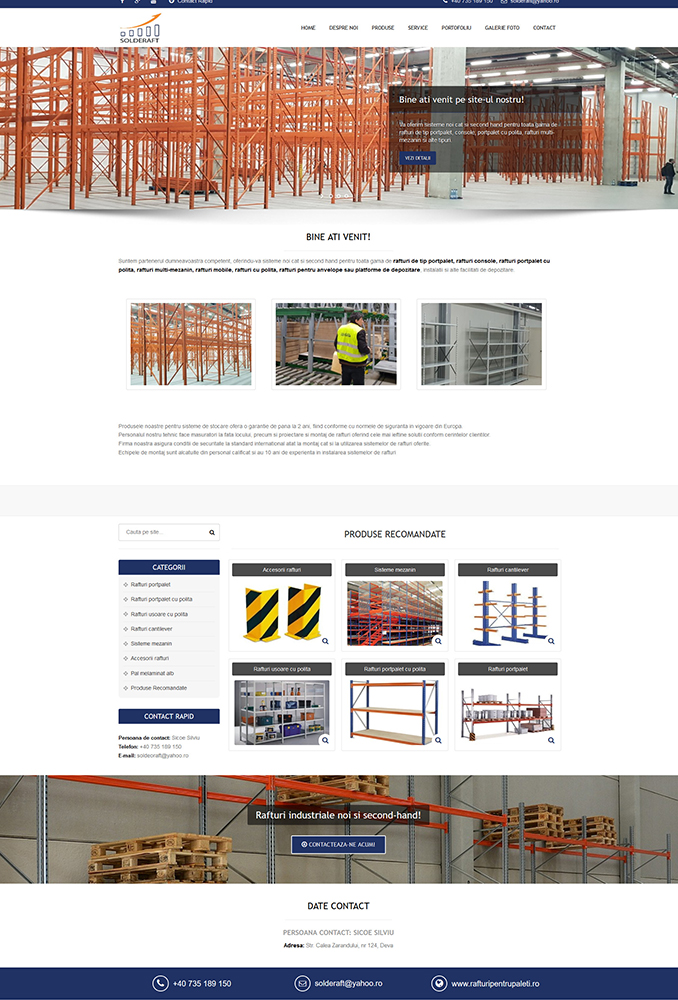Click the search magnifier icon in sidebar
The image size is (678, 1000).
tap(212, 533)
